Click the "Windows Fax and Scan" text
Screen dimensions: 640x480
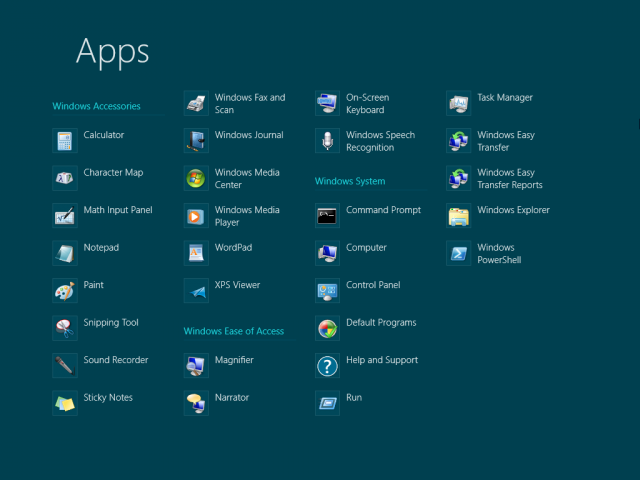(250, 104)
